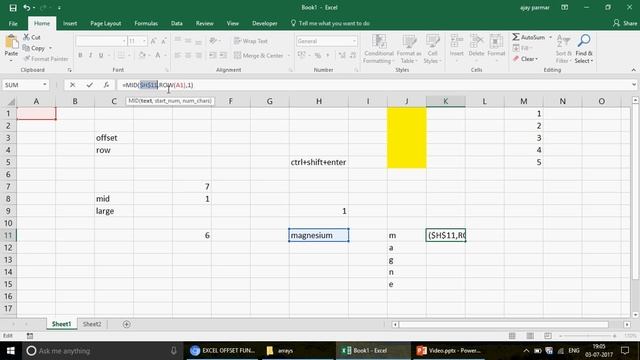Open the Windows Start button
Viewport: 640px width, 360px height.
(11, 351)
